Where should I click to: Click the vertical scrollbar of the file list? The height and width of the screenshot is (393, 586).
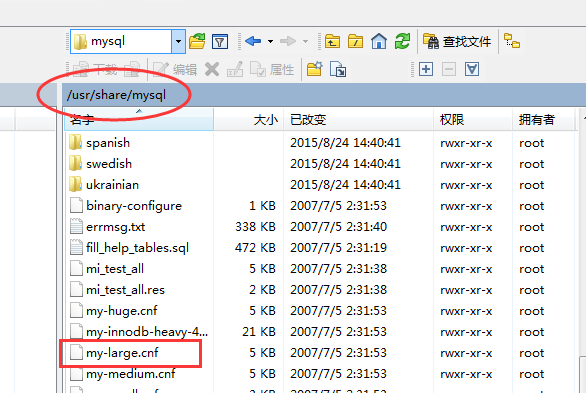tap(582, 250)
